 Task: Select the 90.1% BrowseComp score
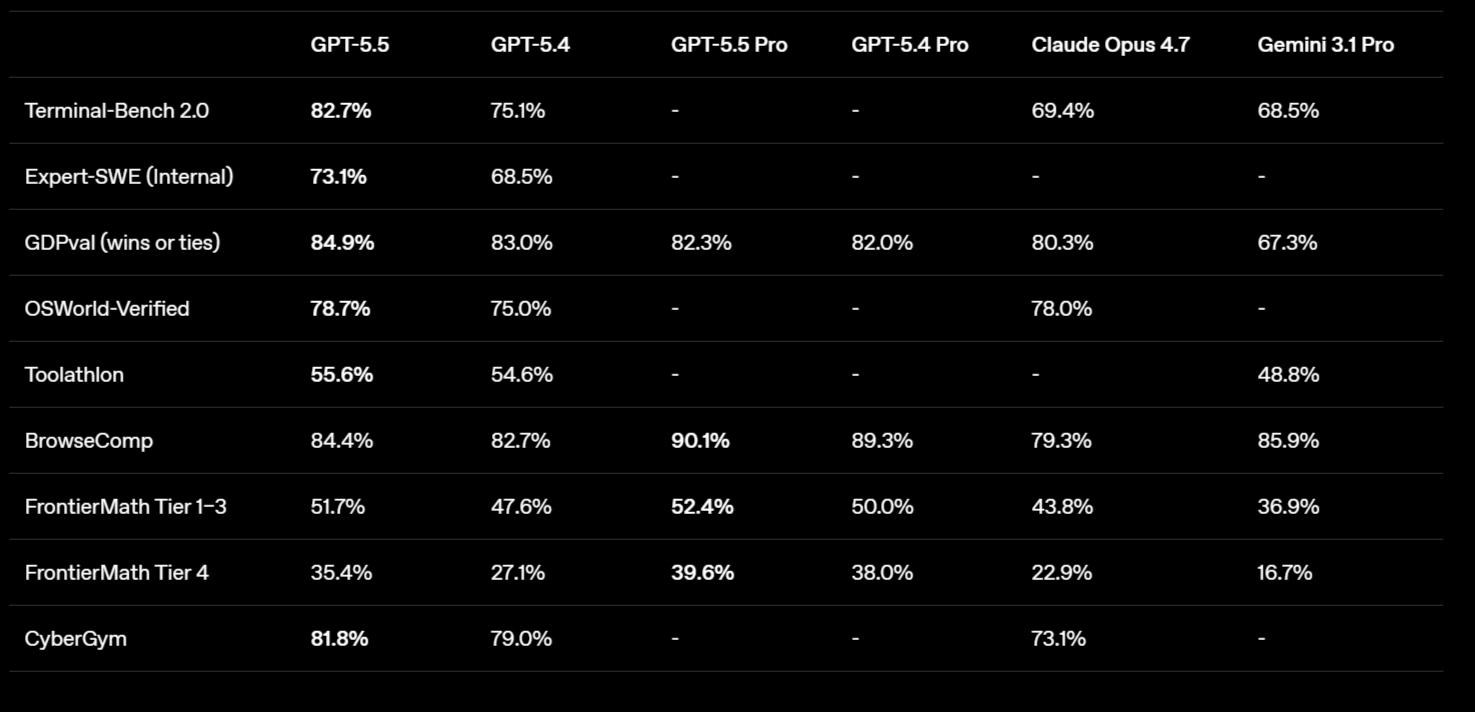tap(700, 441)
